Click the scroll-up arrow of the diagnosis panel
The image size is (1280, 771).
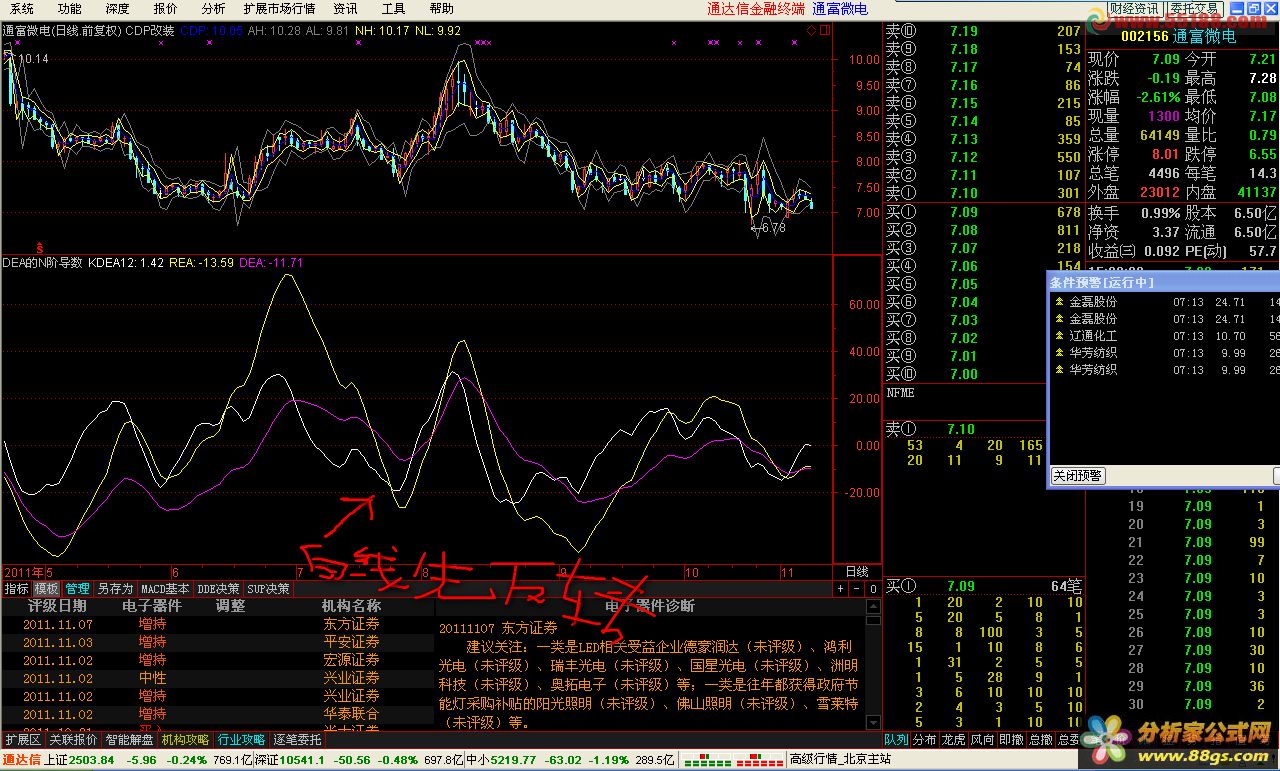click(x=871, y=606)
